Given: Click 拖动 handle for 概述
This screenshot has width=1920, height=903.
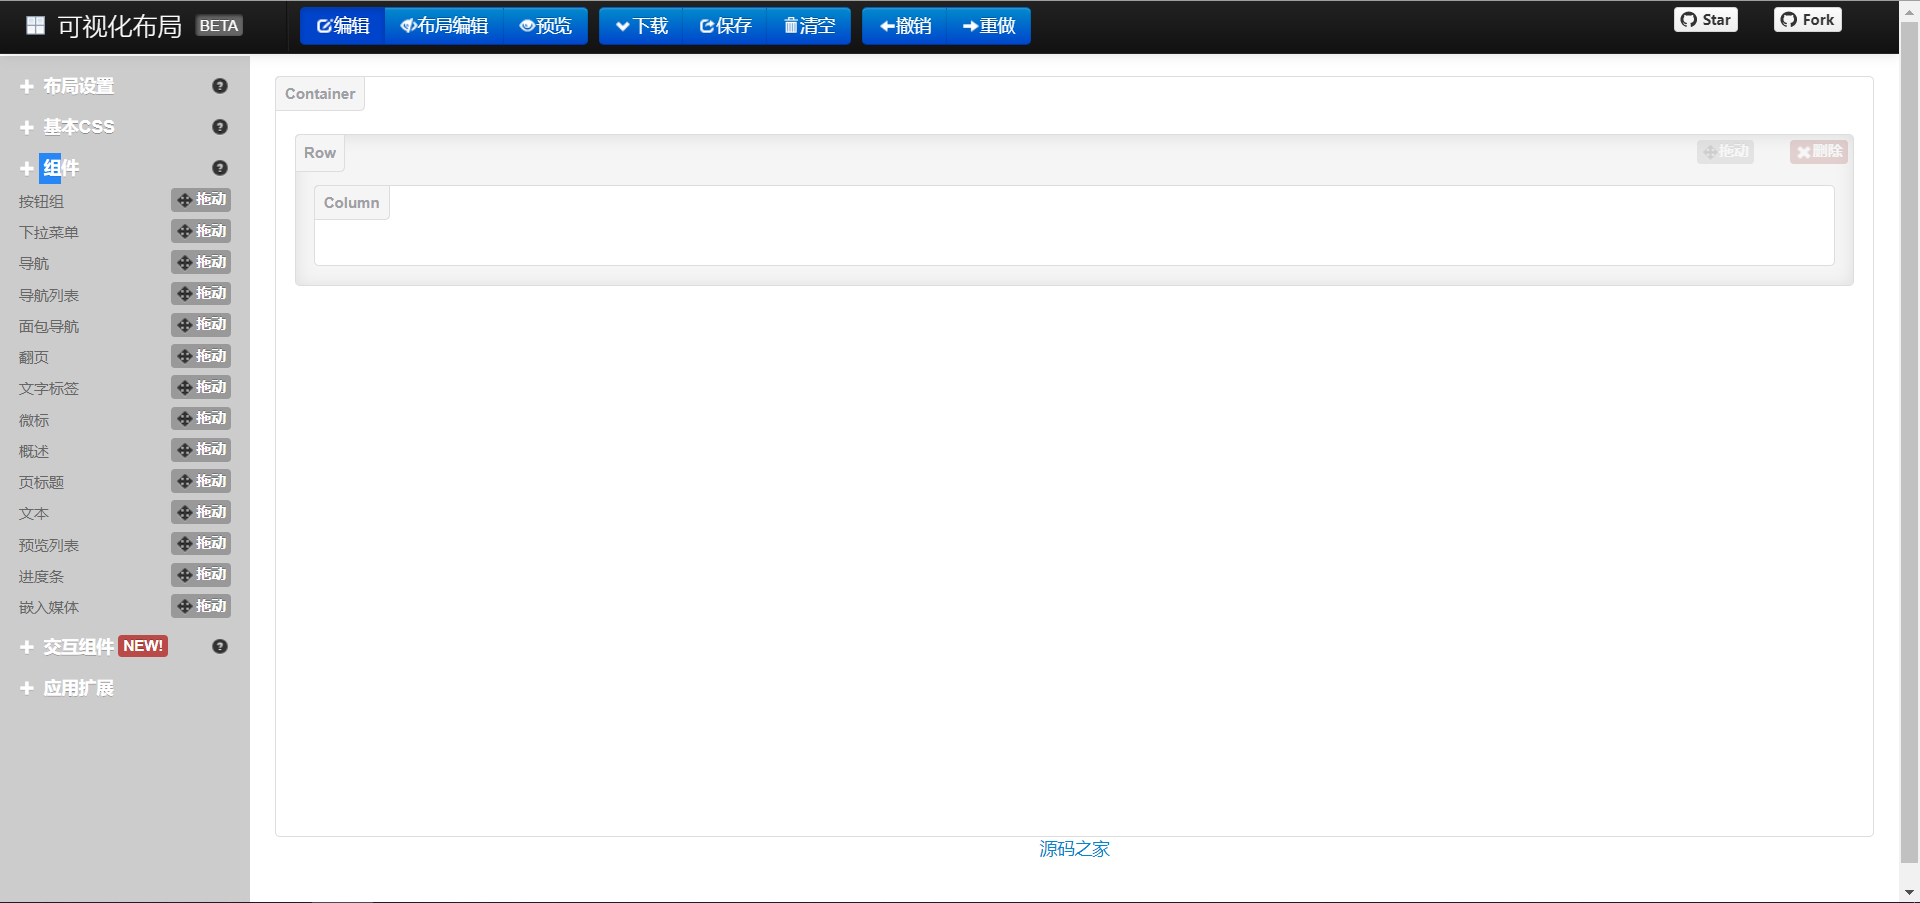Looking at the screenshot, I should tap(201, 450).
